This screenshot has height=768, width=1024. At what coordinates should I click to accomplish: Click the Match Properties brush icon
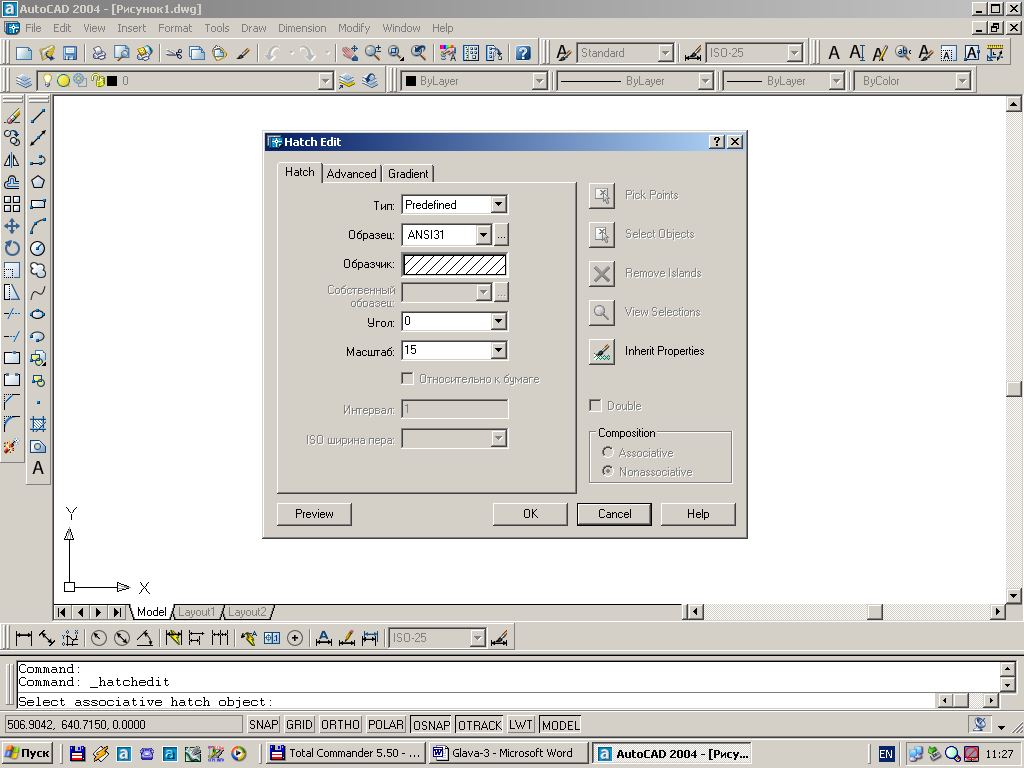click(x=242, y=53)
